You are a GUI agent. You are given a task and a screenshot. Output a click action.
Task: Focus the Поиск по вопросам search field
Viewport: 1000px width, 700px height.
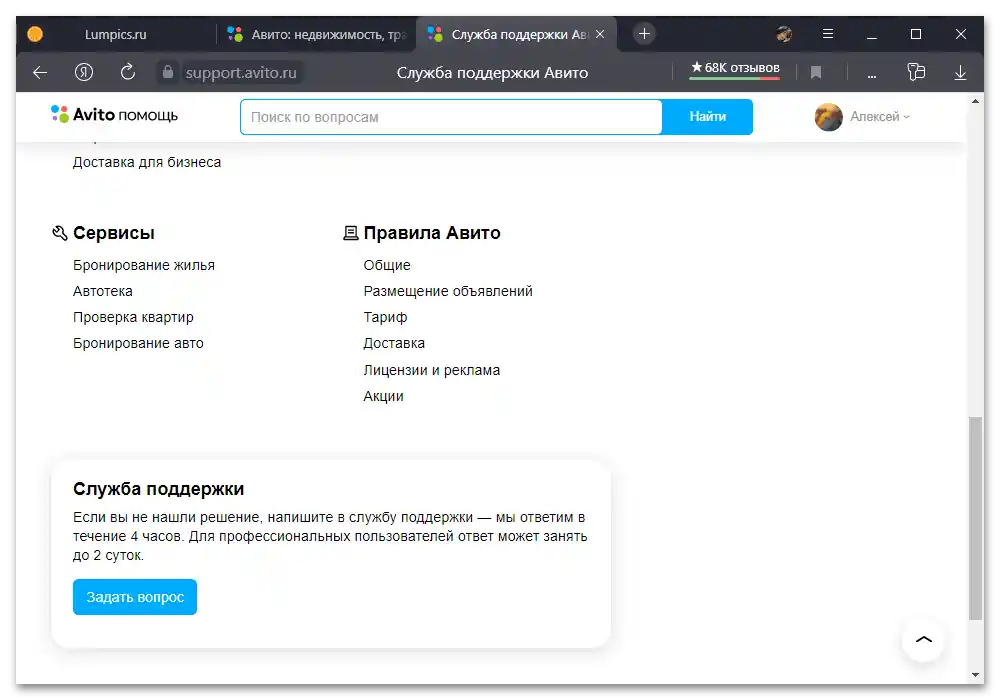click(451, 117)
